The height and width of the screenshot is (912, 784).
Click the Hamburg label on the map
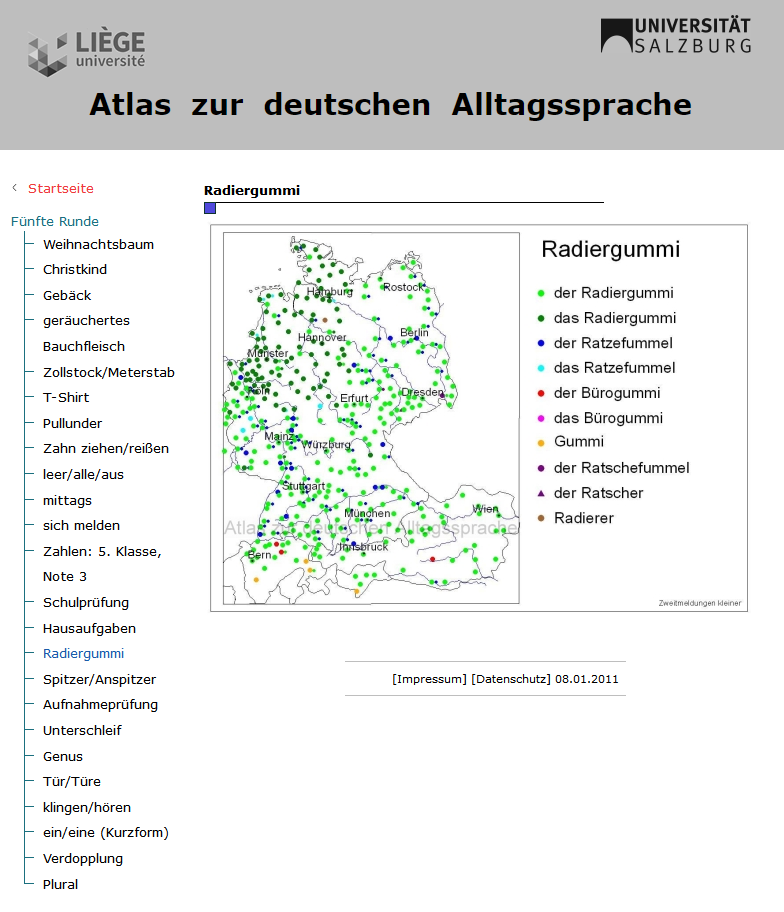pyautogui.click(x=330, y=291)
